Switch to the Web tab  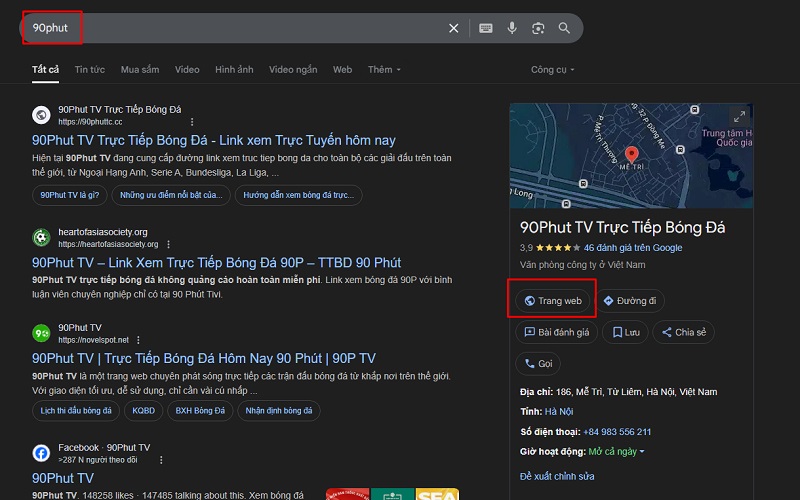pos(342,69)
